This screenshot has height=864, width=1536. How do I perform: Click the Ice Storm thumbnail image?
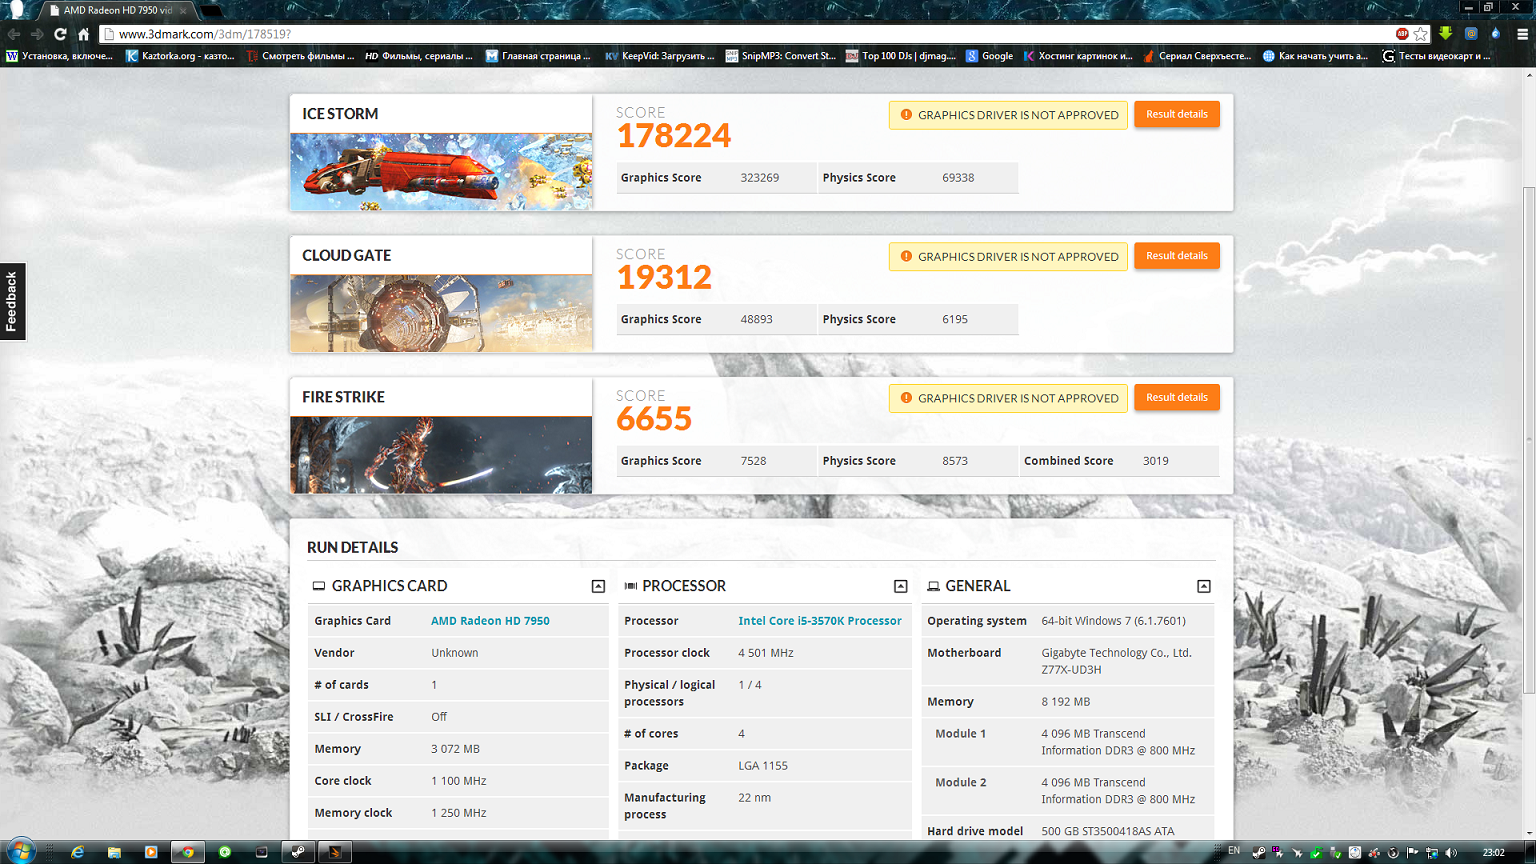coord(441,172)
